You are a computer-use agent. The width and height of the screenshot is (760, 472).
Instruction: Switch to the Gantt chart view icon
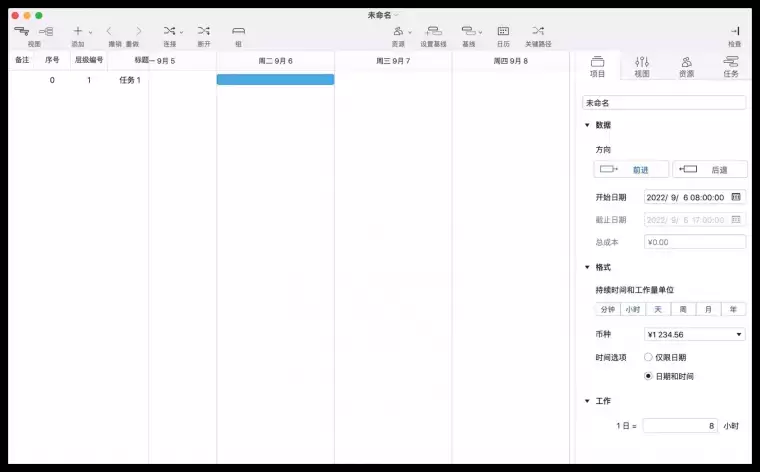21,31
